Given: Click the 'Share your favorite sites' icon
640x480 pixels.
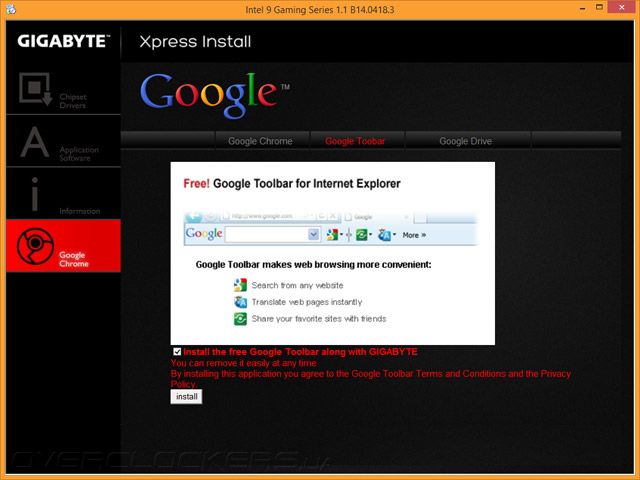Looking at the screenshot, I should (x=240, y=319).
